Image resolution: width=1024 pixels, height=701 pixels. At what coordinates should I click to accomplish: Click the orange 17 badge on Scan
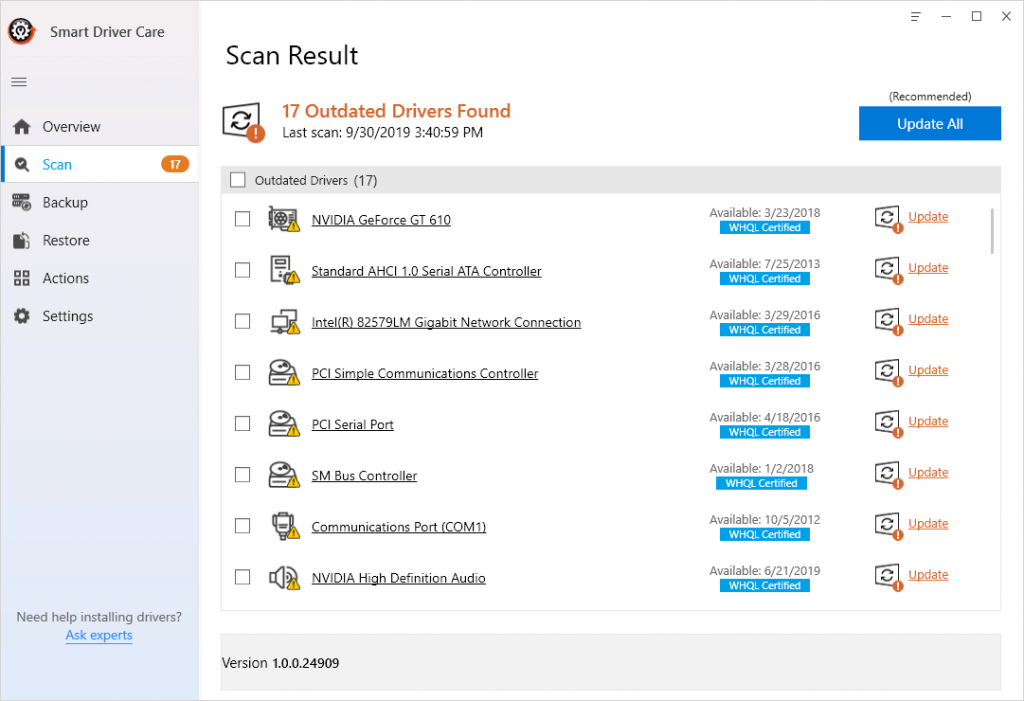[x=175, y=165]
